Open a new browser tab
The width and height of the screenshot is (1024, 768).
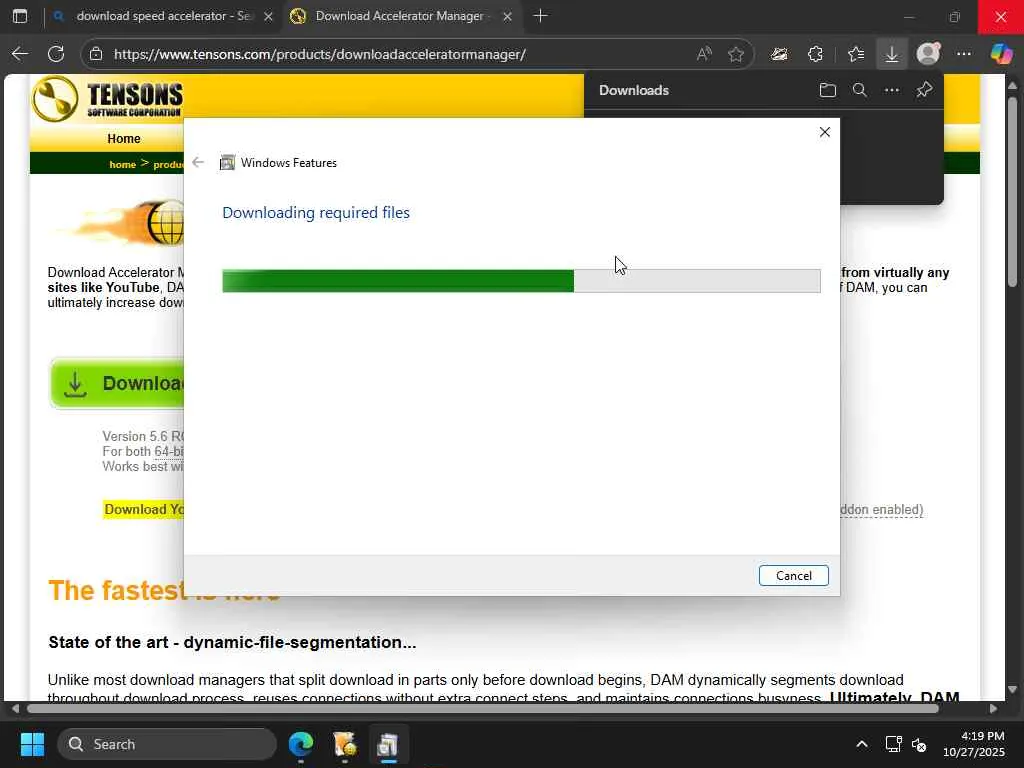[x=540, y=16]
